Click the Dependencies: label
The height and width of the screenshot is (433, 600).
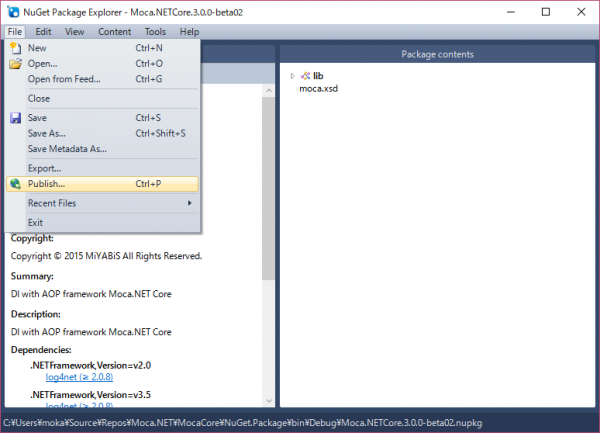pyautogui.click(x=41, y=350)
